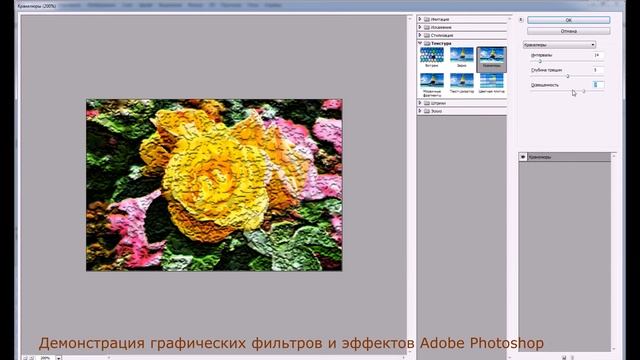This screenshot has height=360, width=640.
Task: Click the preview area vertical scrollbar
Action: pyautogui.click(x=410, y=184)
